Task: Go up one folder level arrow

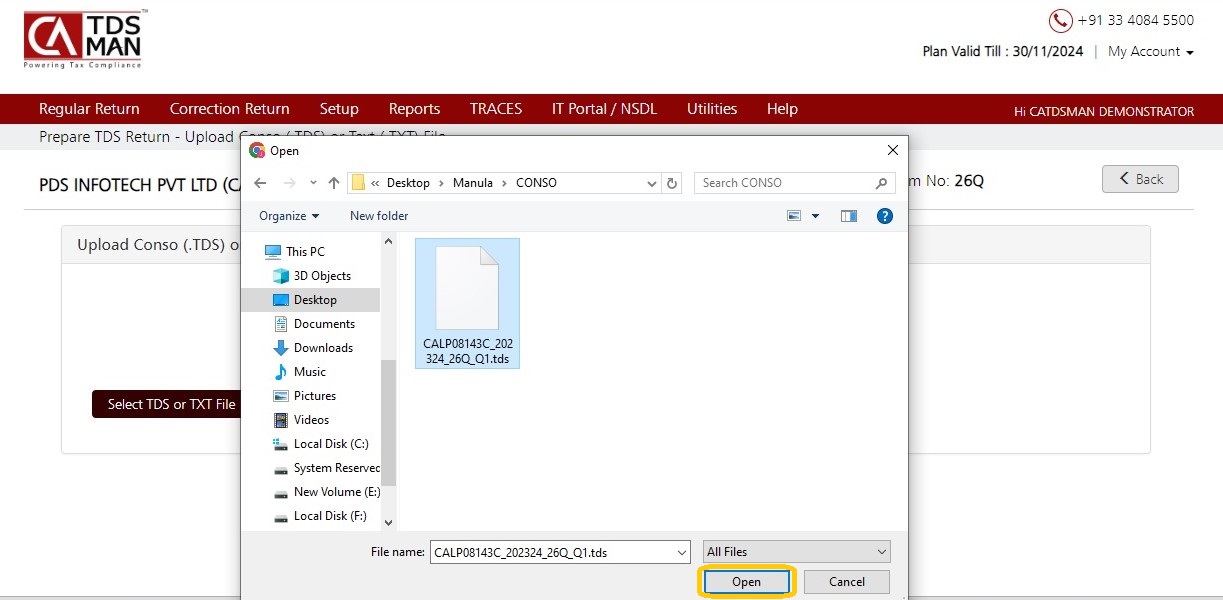Action: point(334,183)
